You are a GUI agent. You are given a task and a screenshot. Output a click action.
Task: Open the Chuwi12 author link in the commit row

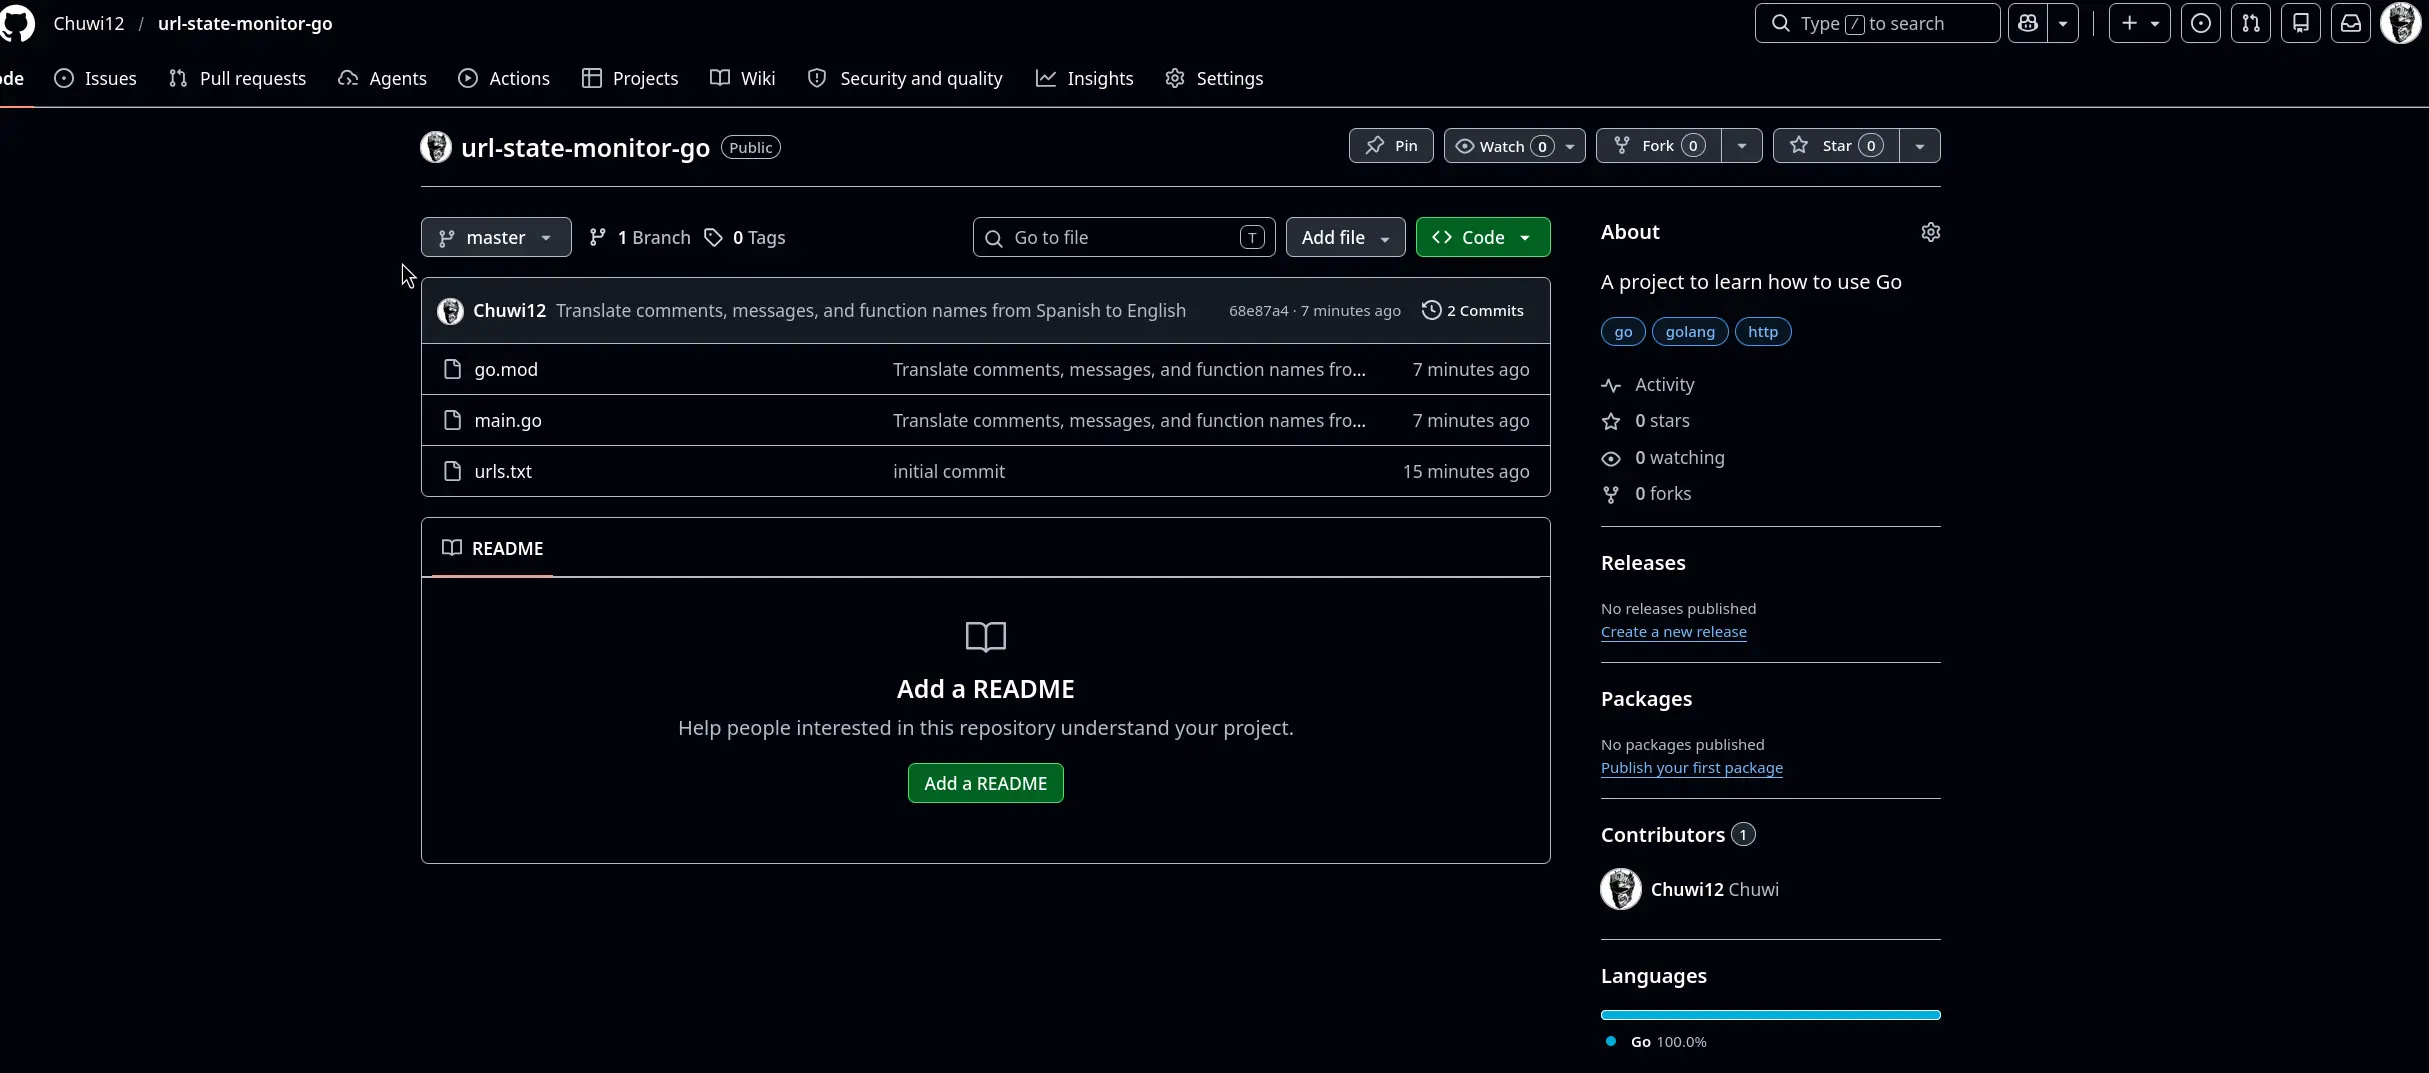tap(509, 310)
